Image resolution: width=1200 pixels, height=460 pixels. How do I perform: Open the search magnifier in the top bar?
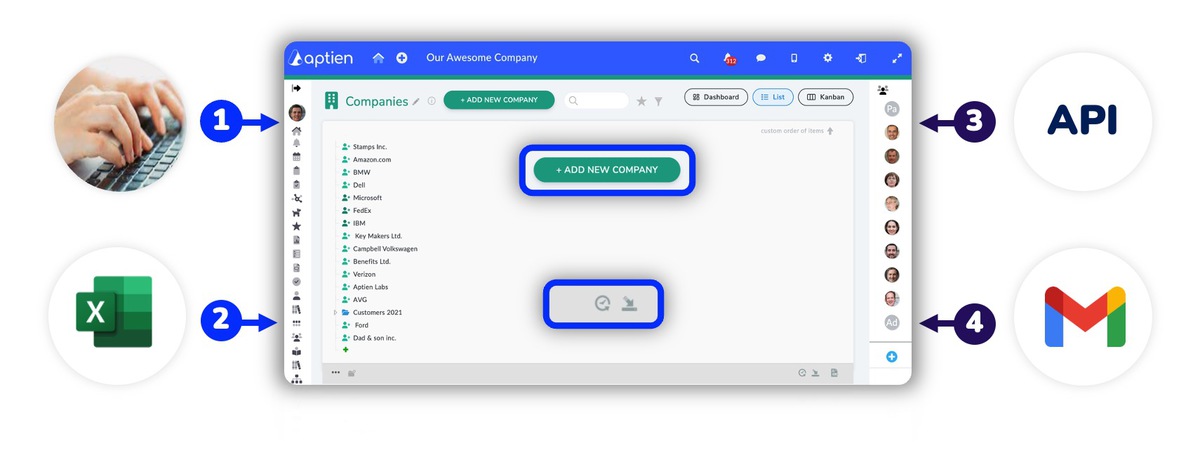[694, 58]
